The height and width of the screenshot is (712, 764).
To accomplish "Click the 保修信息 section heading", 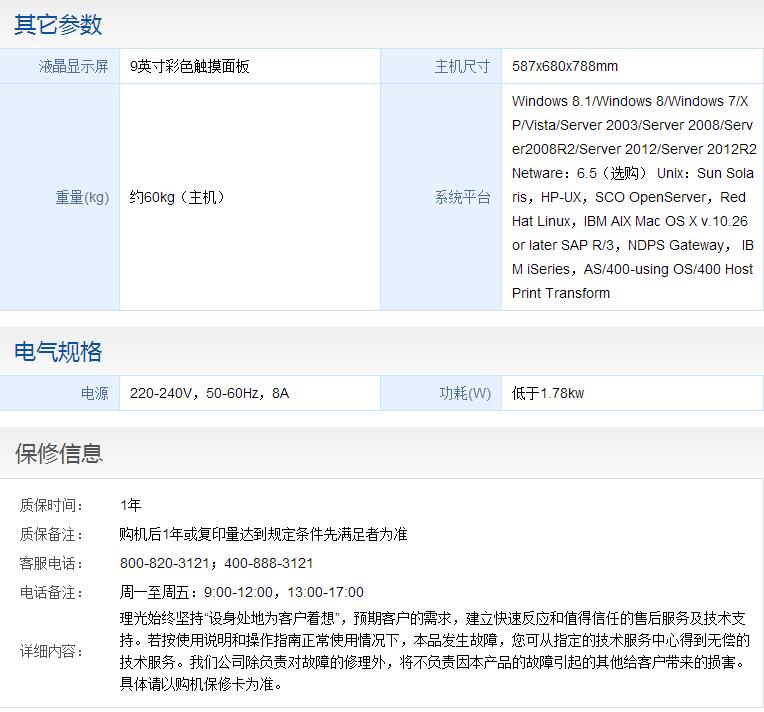I will pyautogui.click(x=59, y=454).
